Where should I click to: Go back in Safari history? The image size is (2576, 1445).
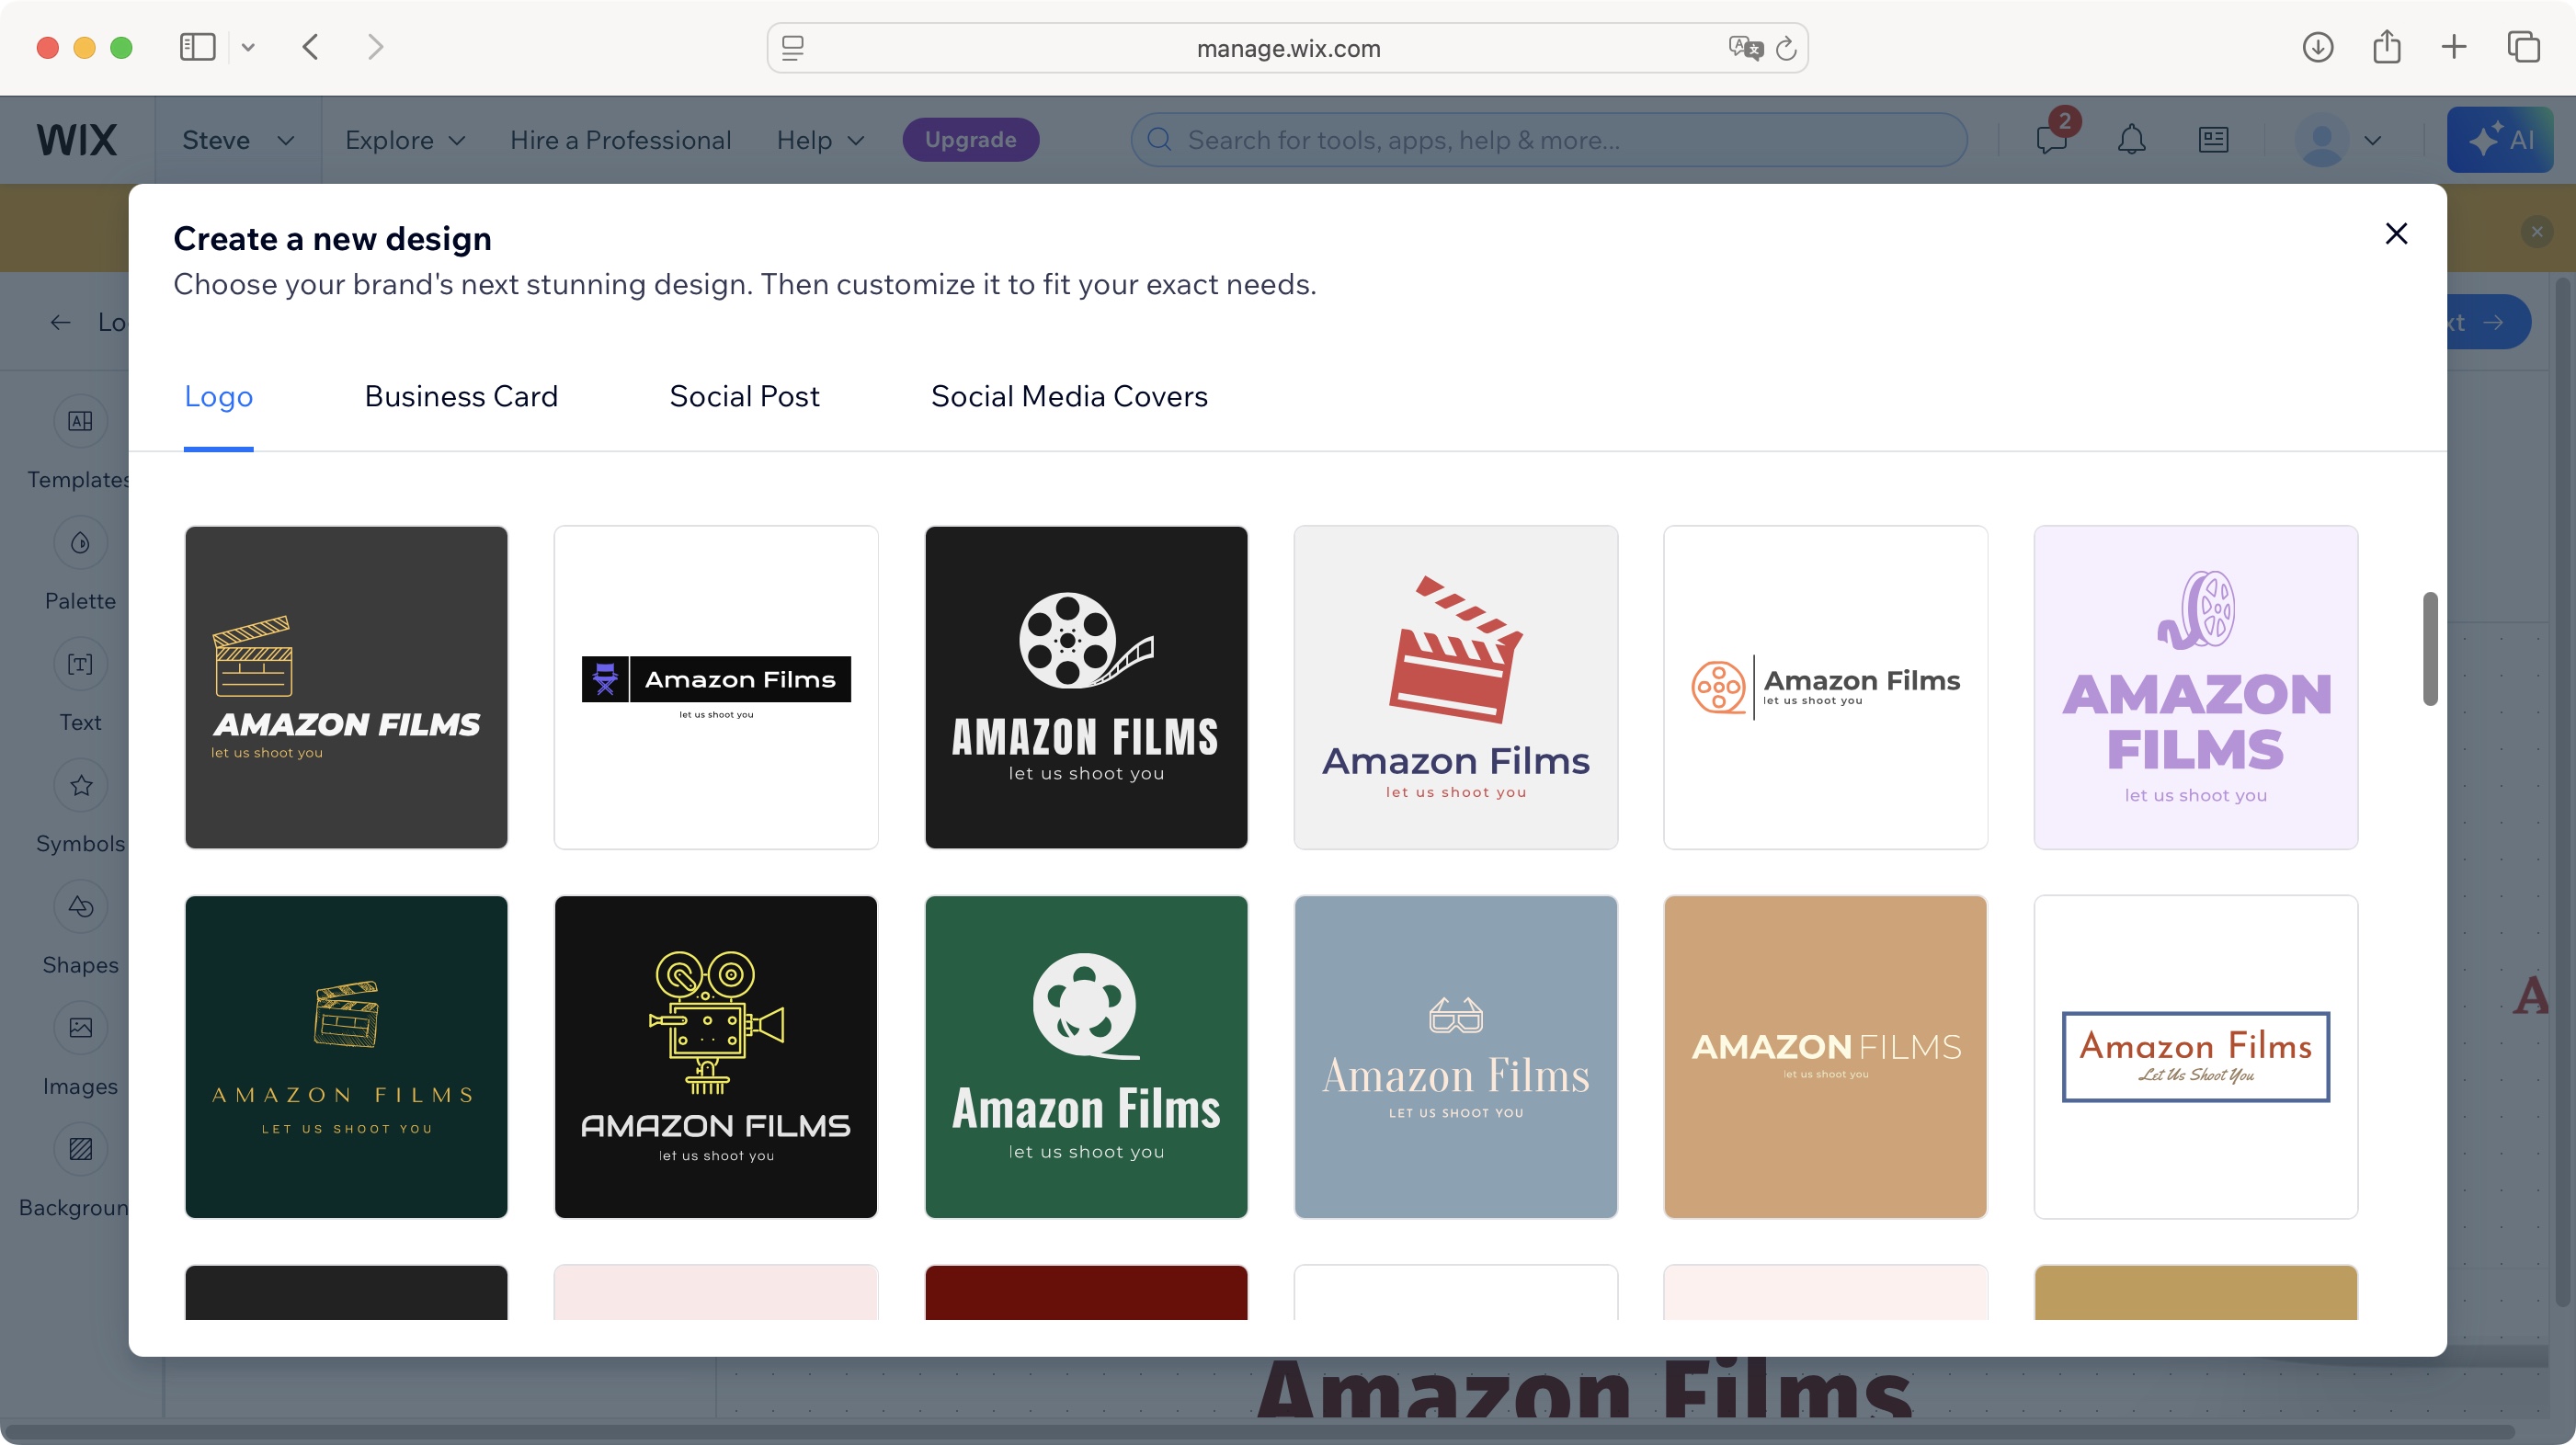click(311, 47)
